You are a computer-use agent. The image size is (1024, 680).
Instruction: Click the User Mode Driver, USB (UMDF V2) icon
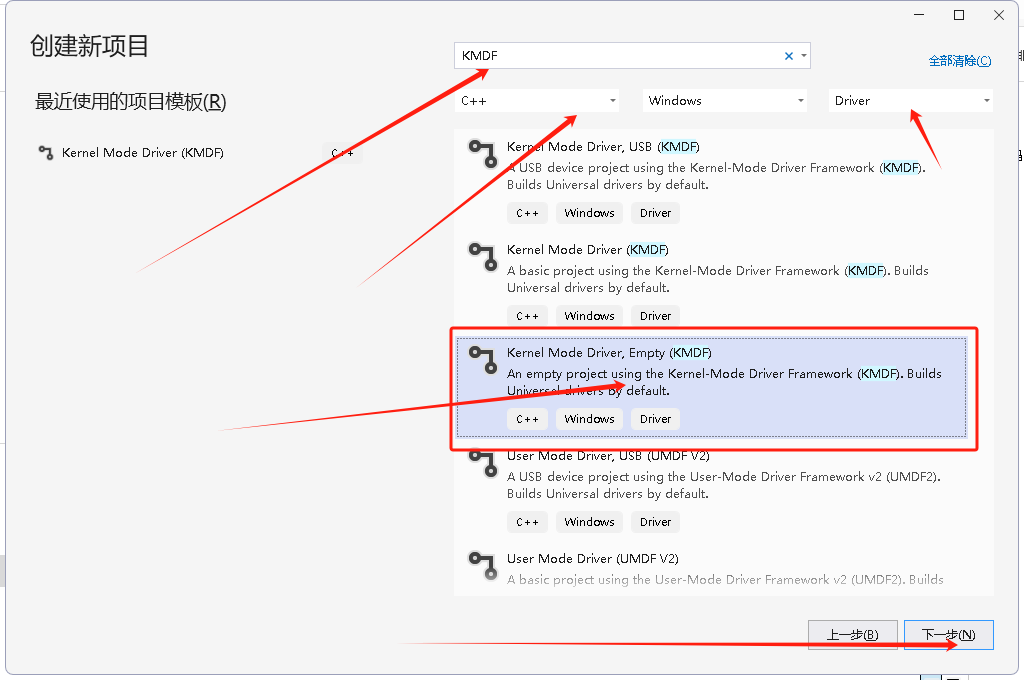tap(483, 463)
